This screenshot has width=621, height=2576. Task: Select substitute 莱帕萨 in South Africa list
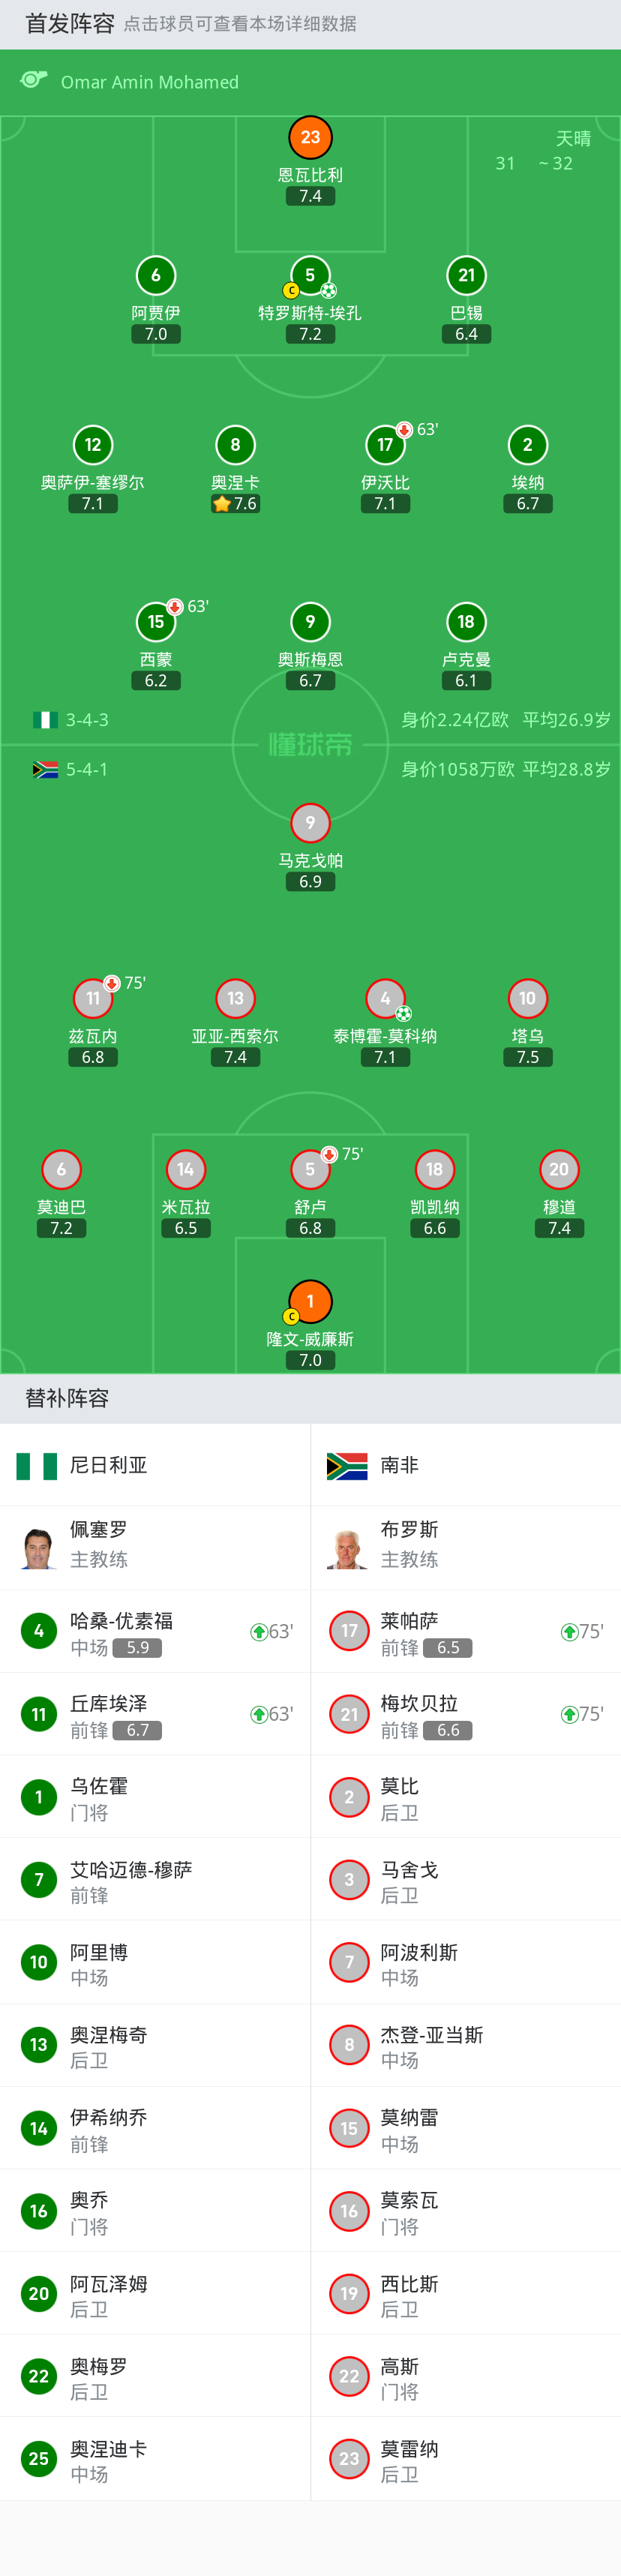(x=465, y=1632)
